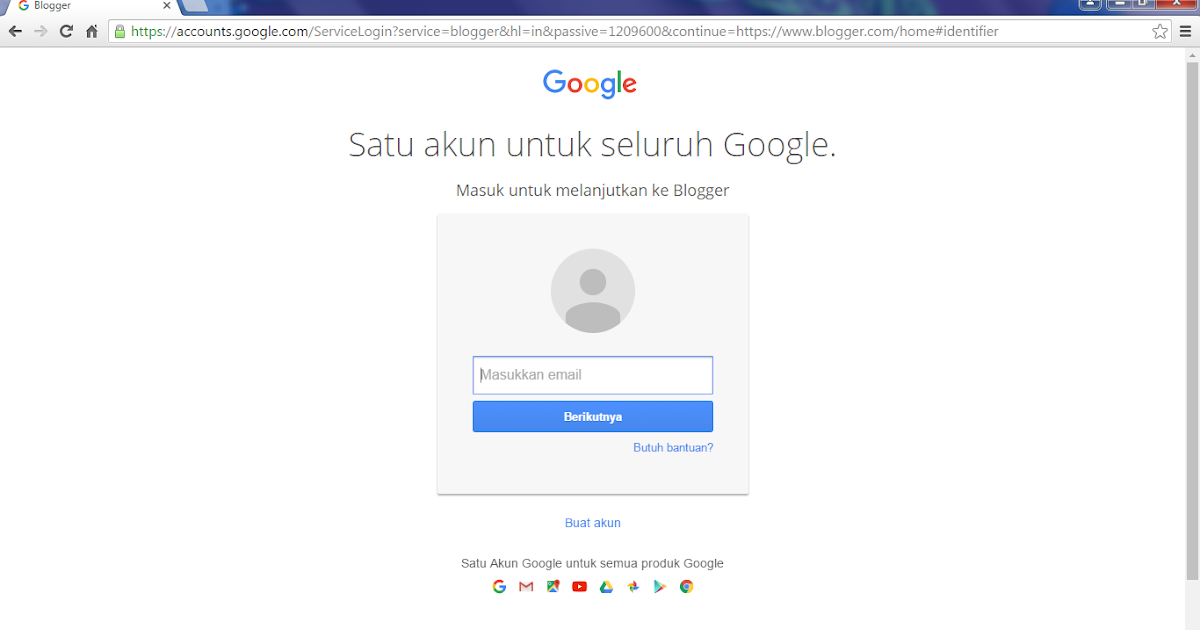1200x630 pixels.
Task: Focus the Masukkan email input field
Action: 593,375
